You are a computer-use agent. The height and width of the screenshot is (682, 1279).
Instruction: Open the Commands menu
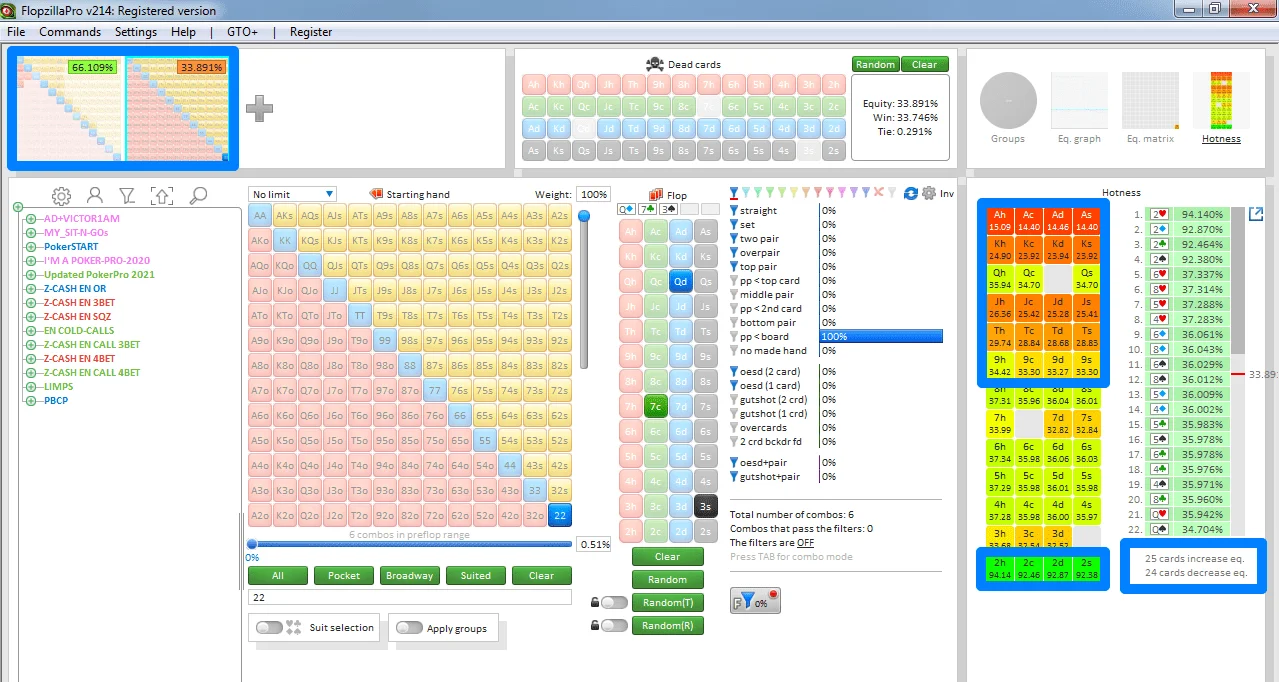click(x=70, y=32)
